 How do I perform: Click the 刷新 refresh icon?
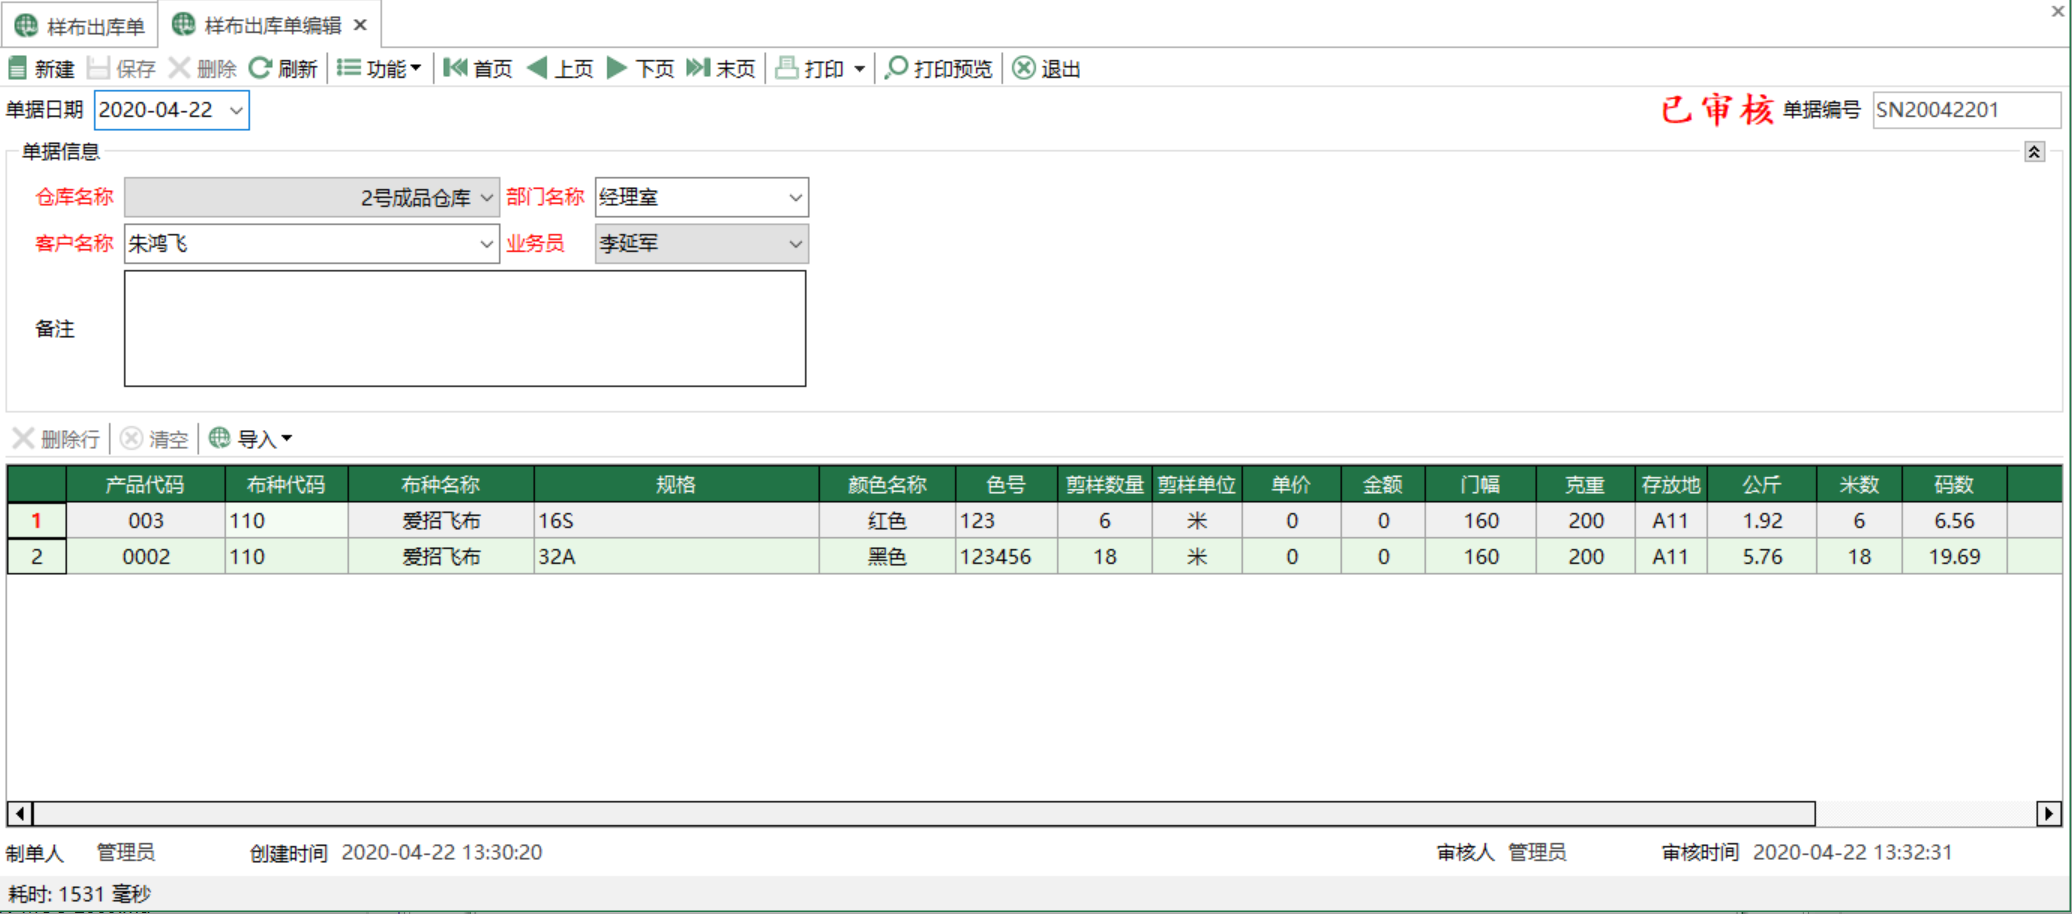pyautogui.click(x=260, y=68)
